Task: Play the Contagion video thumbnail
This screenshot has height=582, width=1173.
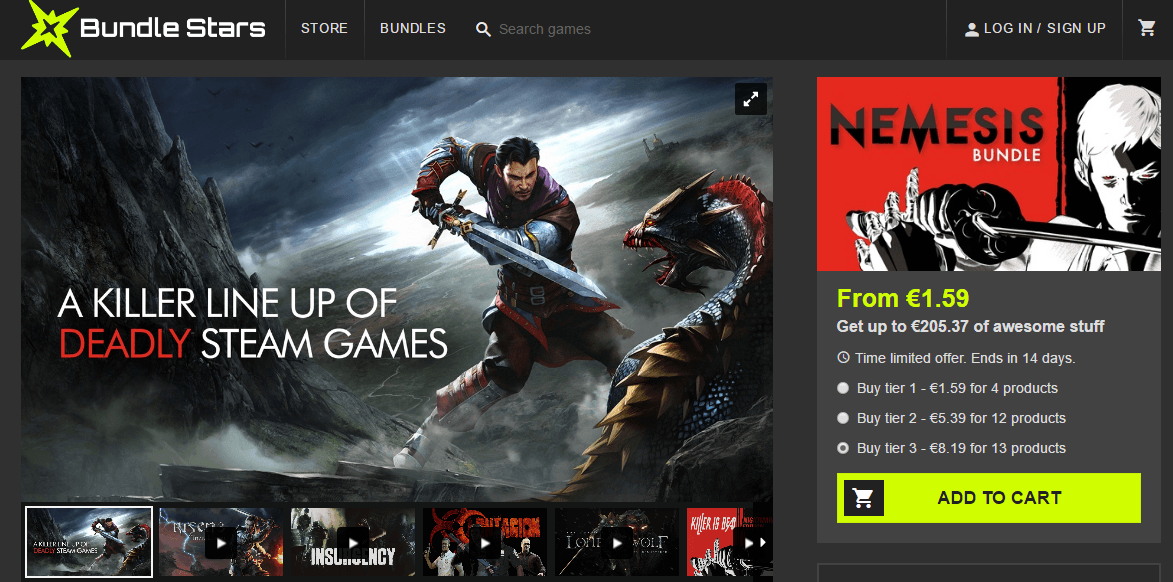Action: [x=485, y=542]
